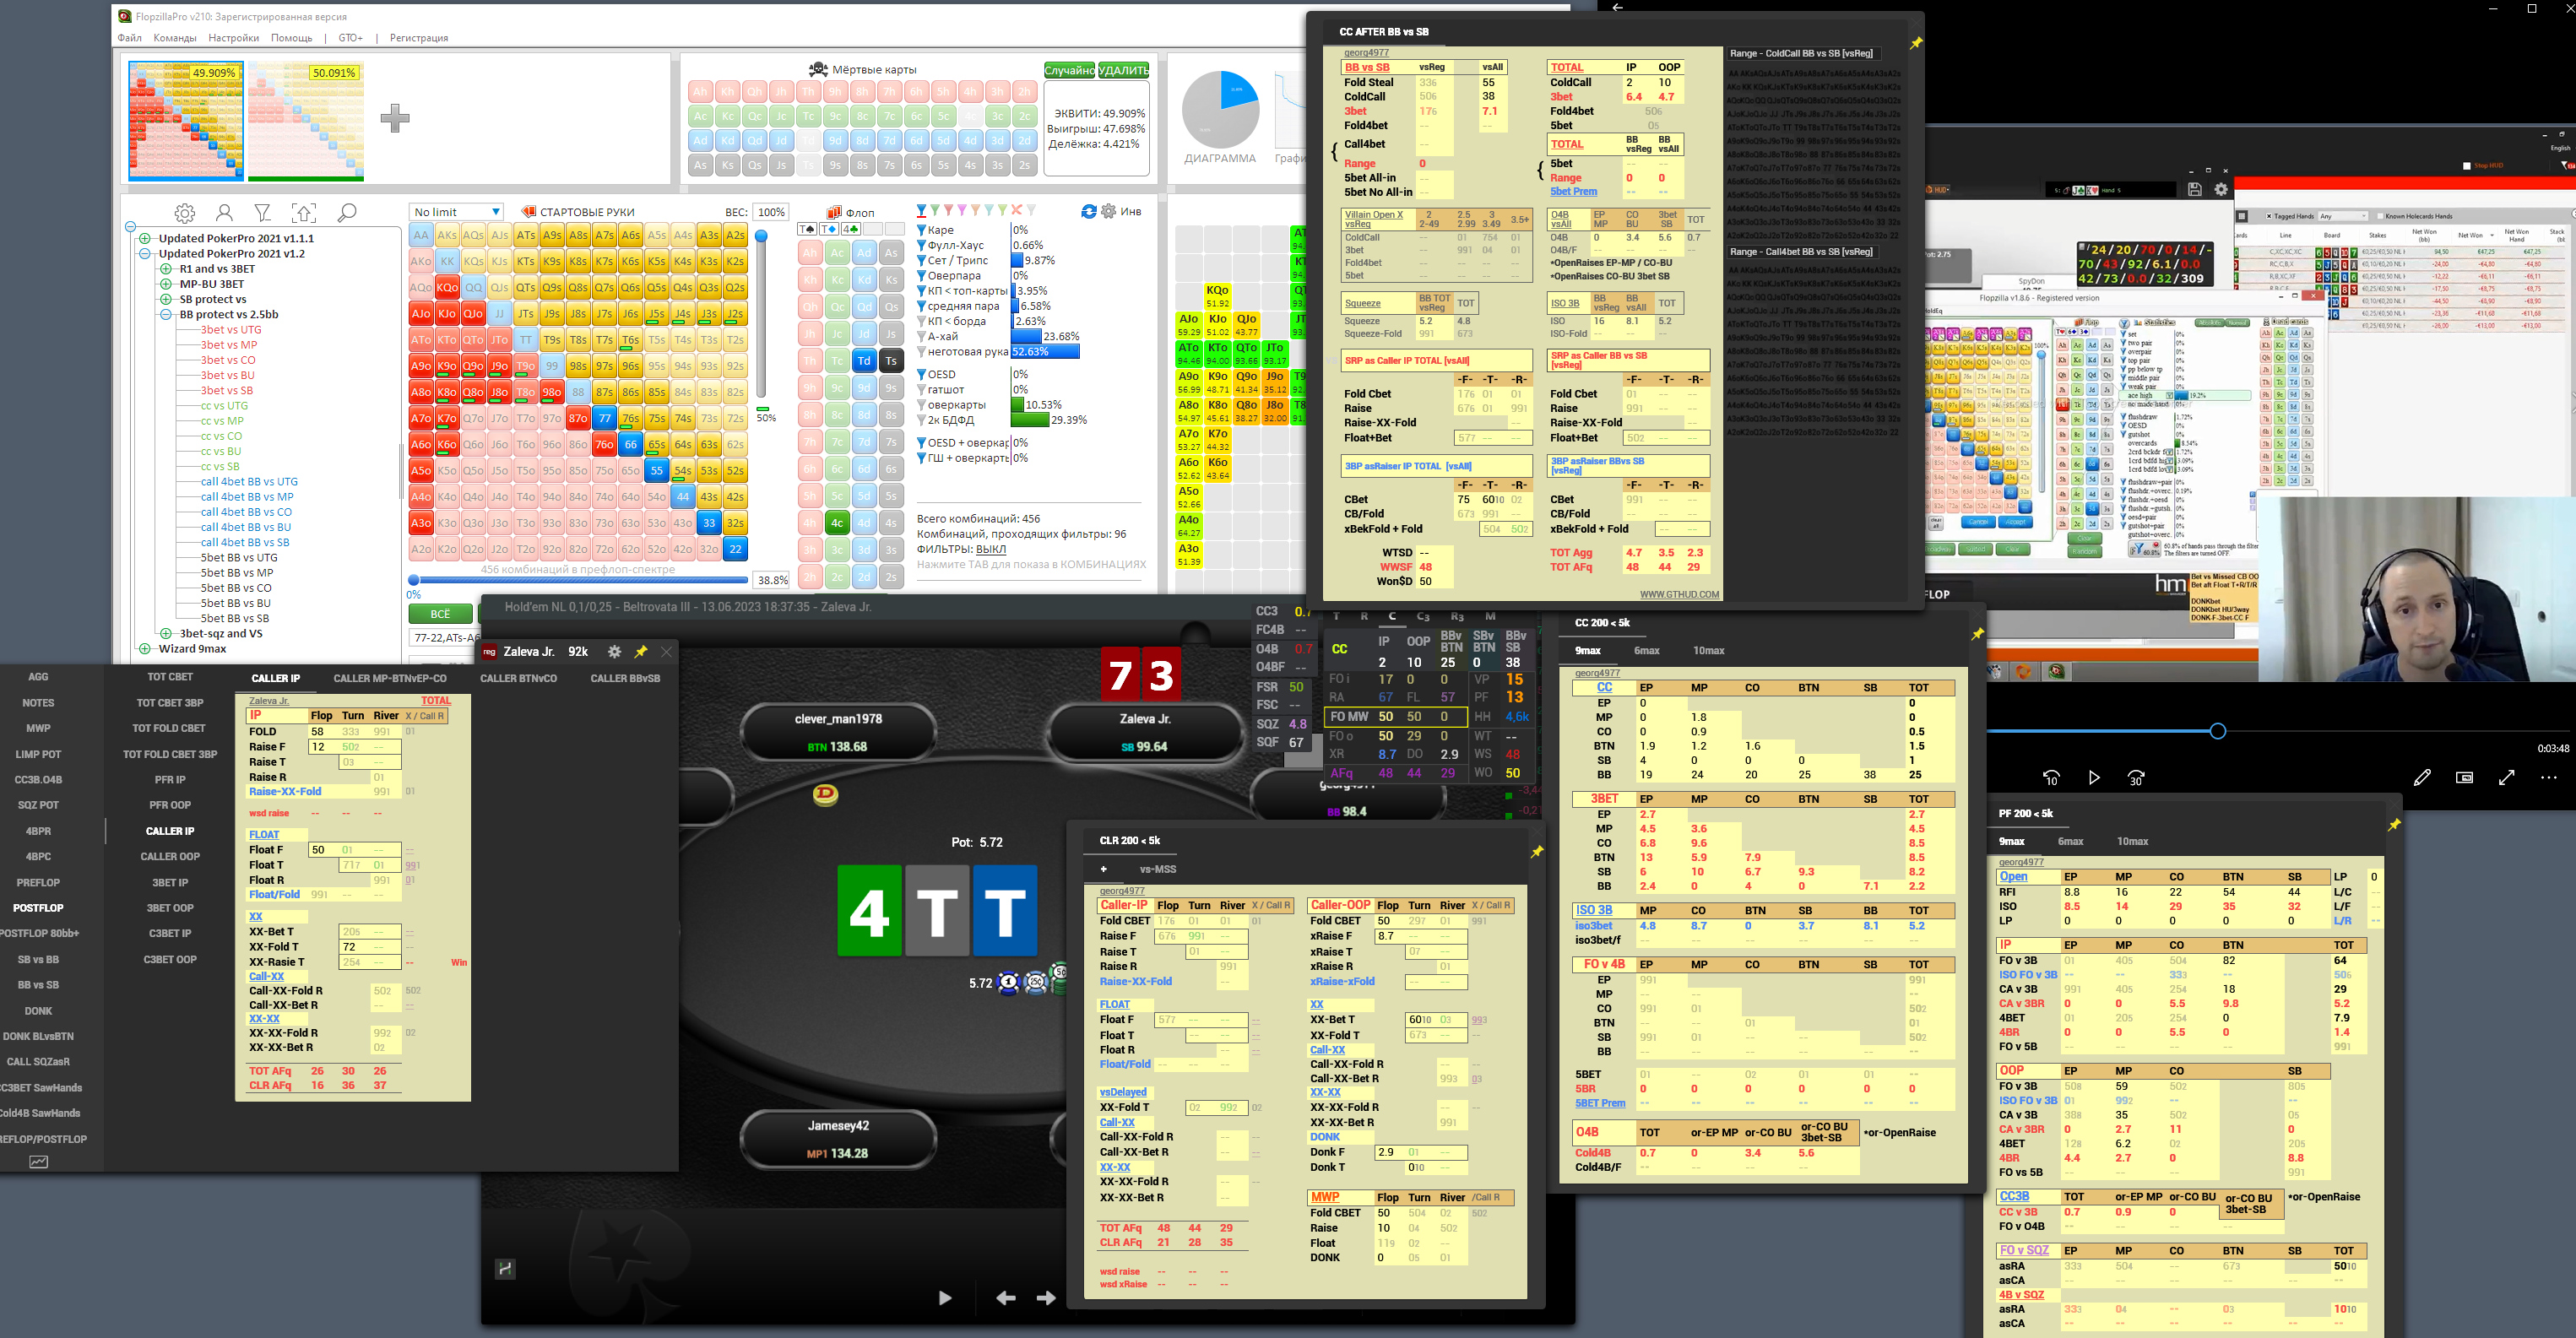
Task: Toggle the OESD filter funnel
Action: (921, 374)
